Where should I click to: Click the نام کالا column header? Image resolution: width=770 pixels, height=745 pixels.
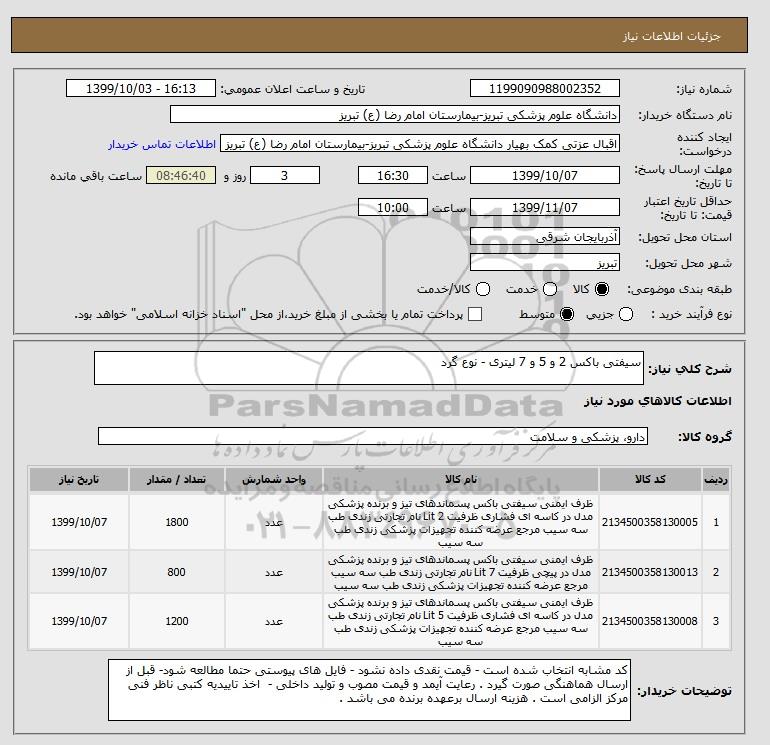(461, 479)
